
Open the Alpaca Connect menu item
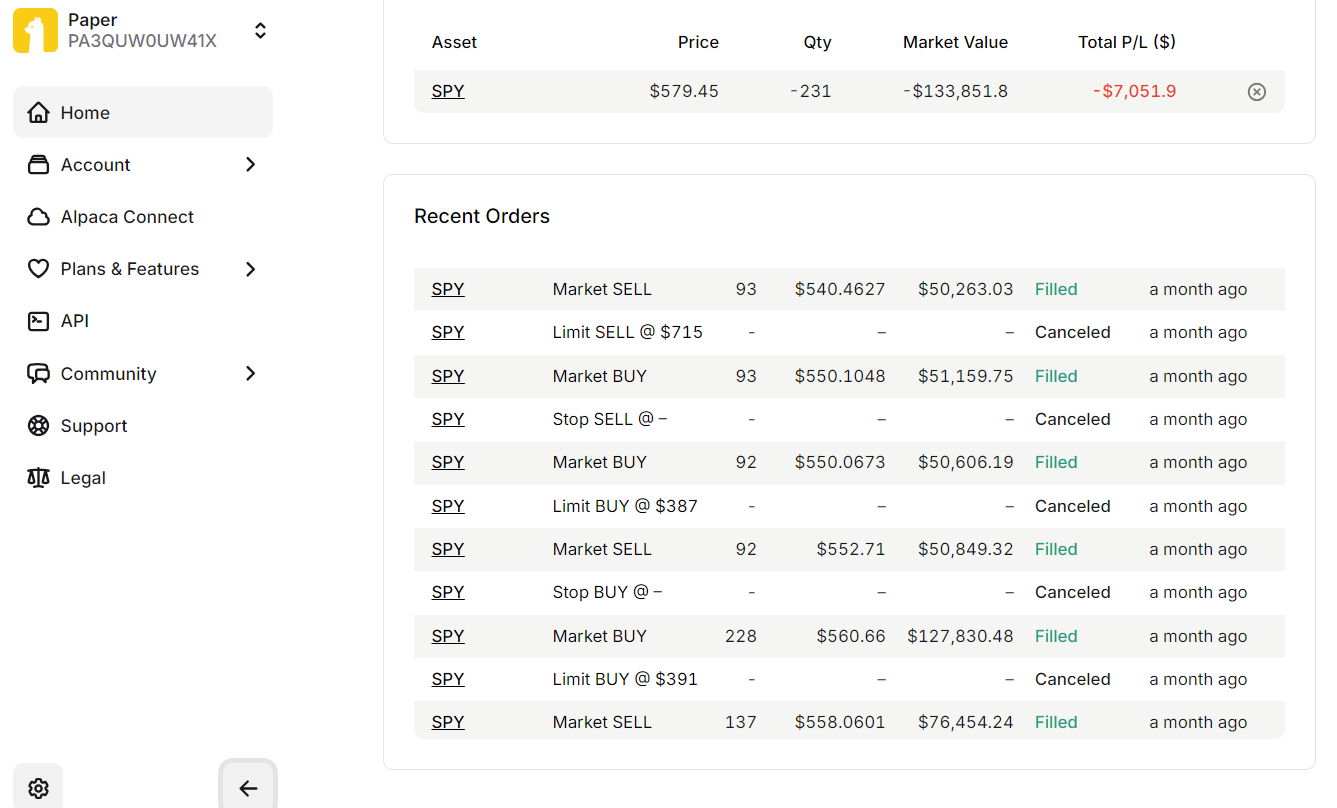coord(127,217)
